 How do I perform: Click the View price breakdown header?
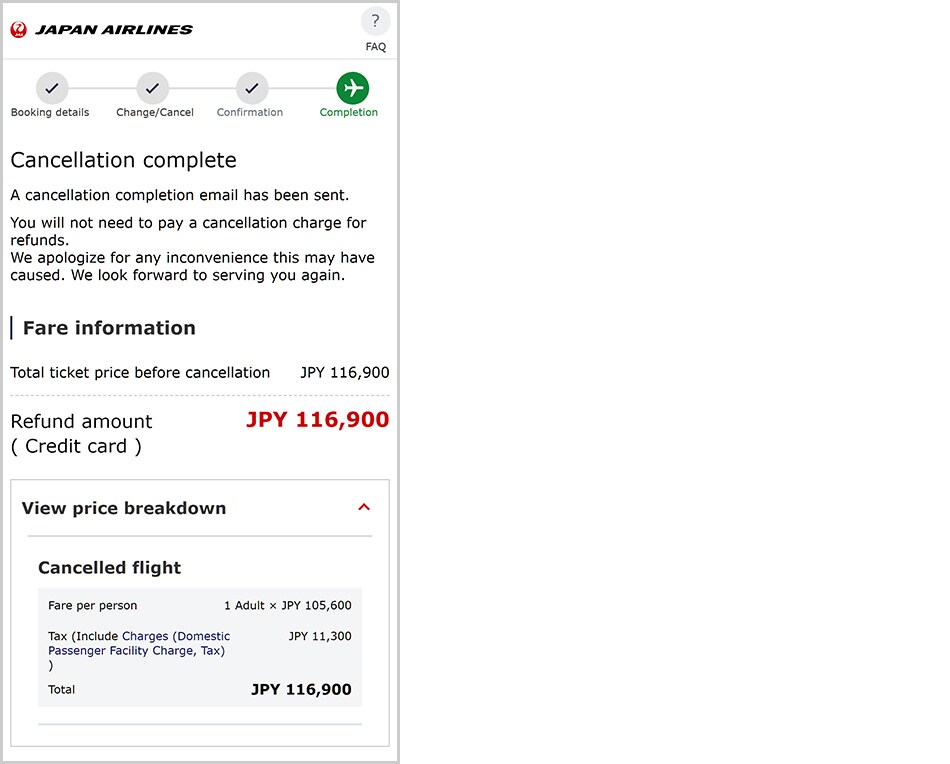[x=124, y=508]
